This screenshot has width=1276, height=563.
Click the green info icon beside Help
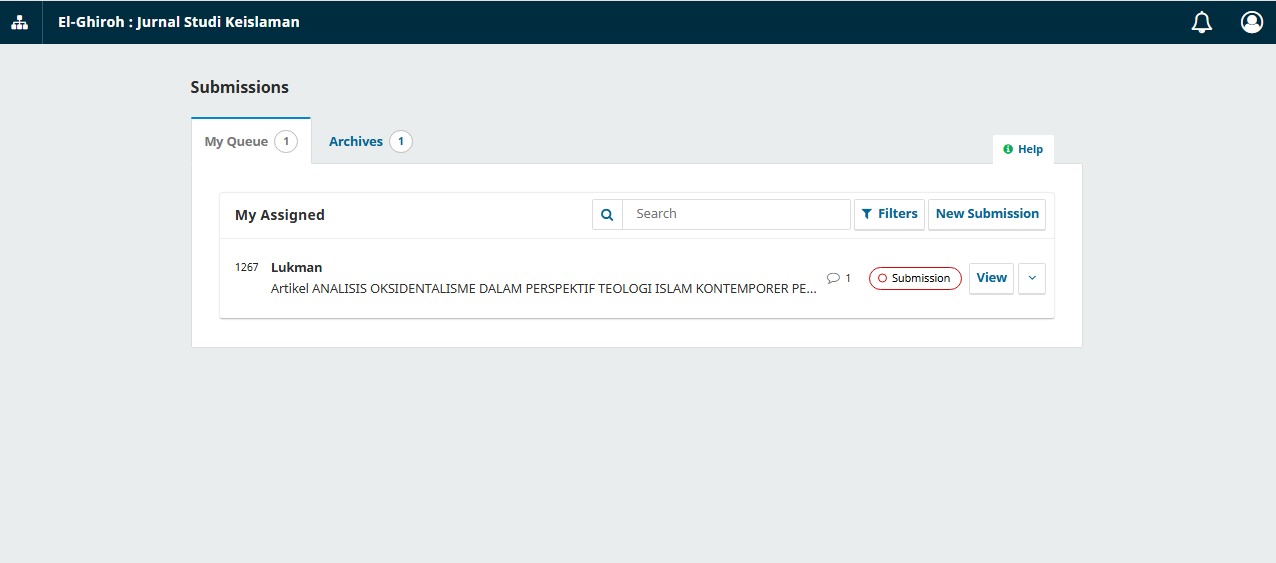(x=1008, y=149)
